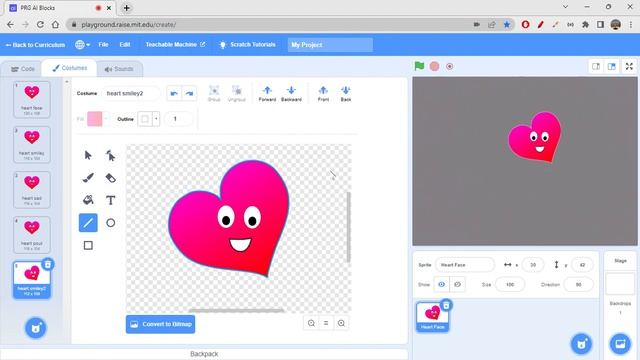Viewport: 640px width, 360px height.
Task: Select the Circle tool
Action: click(110, 223)
